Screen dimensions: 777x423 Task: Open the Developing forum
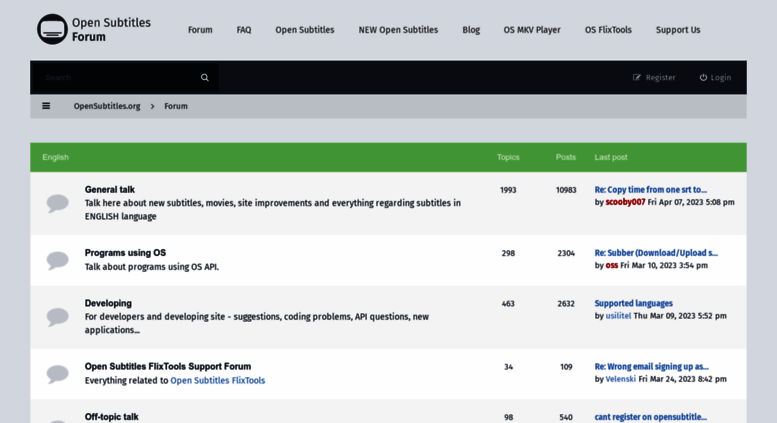pyautogui.click(x=108, y=303)
